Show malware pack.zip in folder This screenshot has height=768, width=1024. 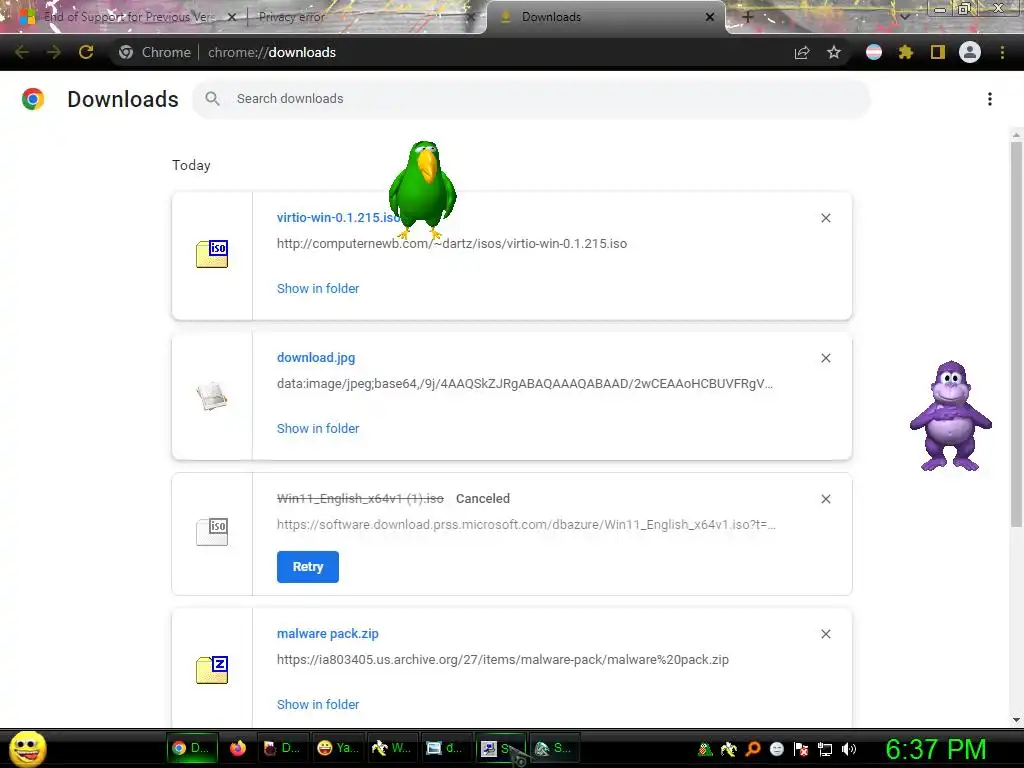pos(318,705)
